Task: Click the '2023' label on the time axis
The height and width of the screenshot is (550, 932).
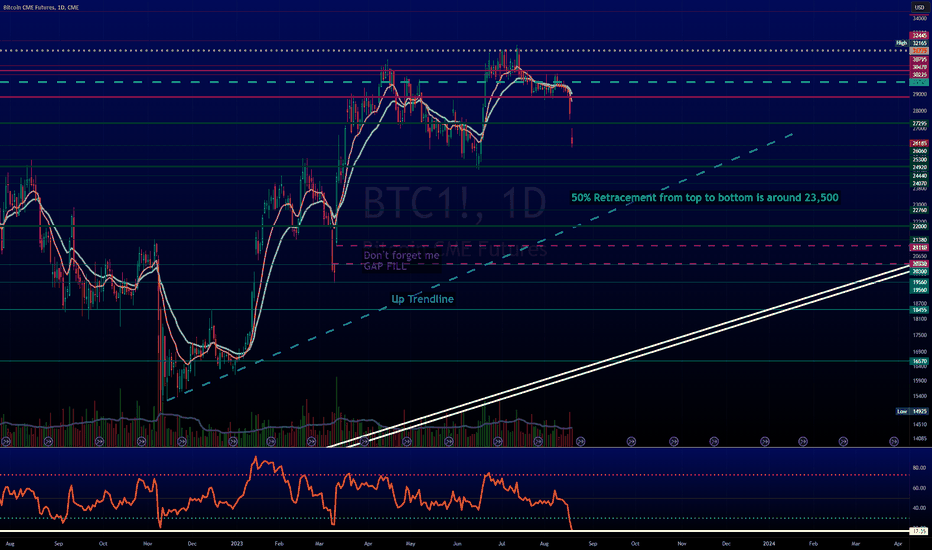Action: pyautogui.click(x=237, y=543)
